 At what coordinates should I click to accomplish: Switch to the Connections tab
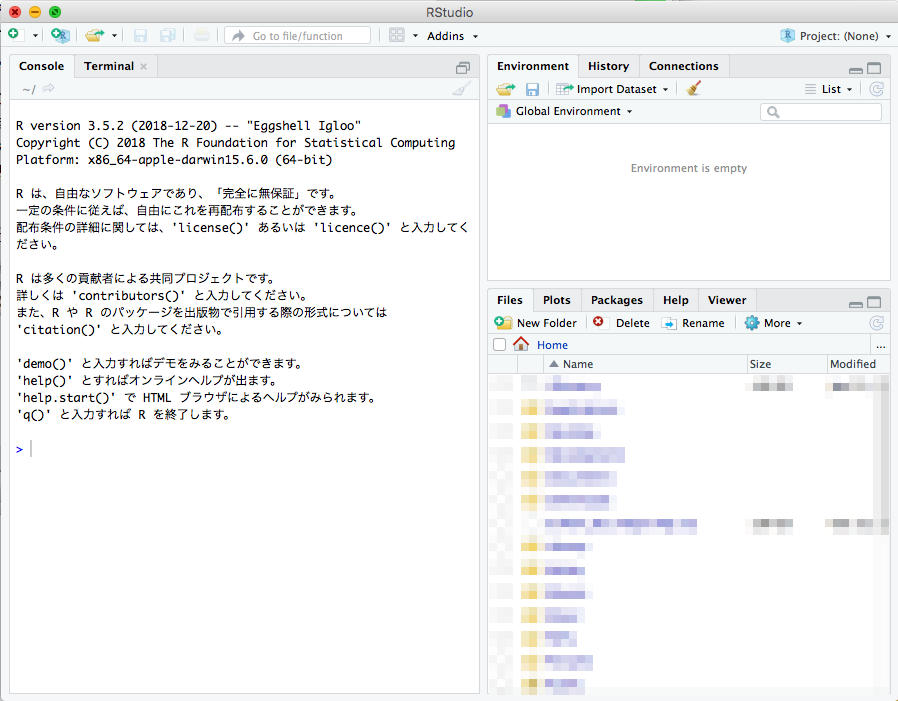683,66
